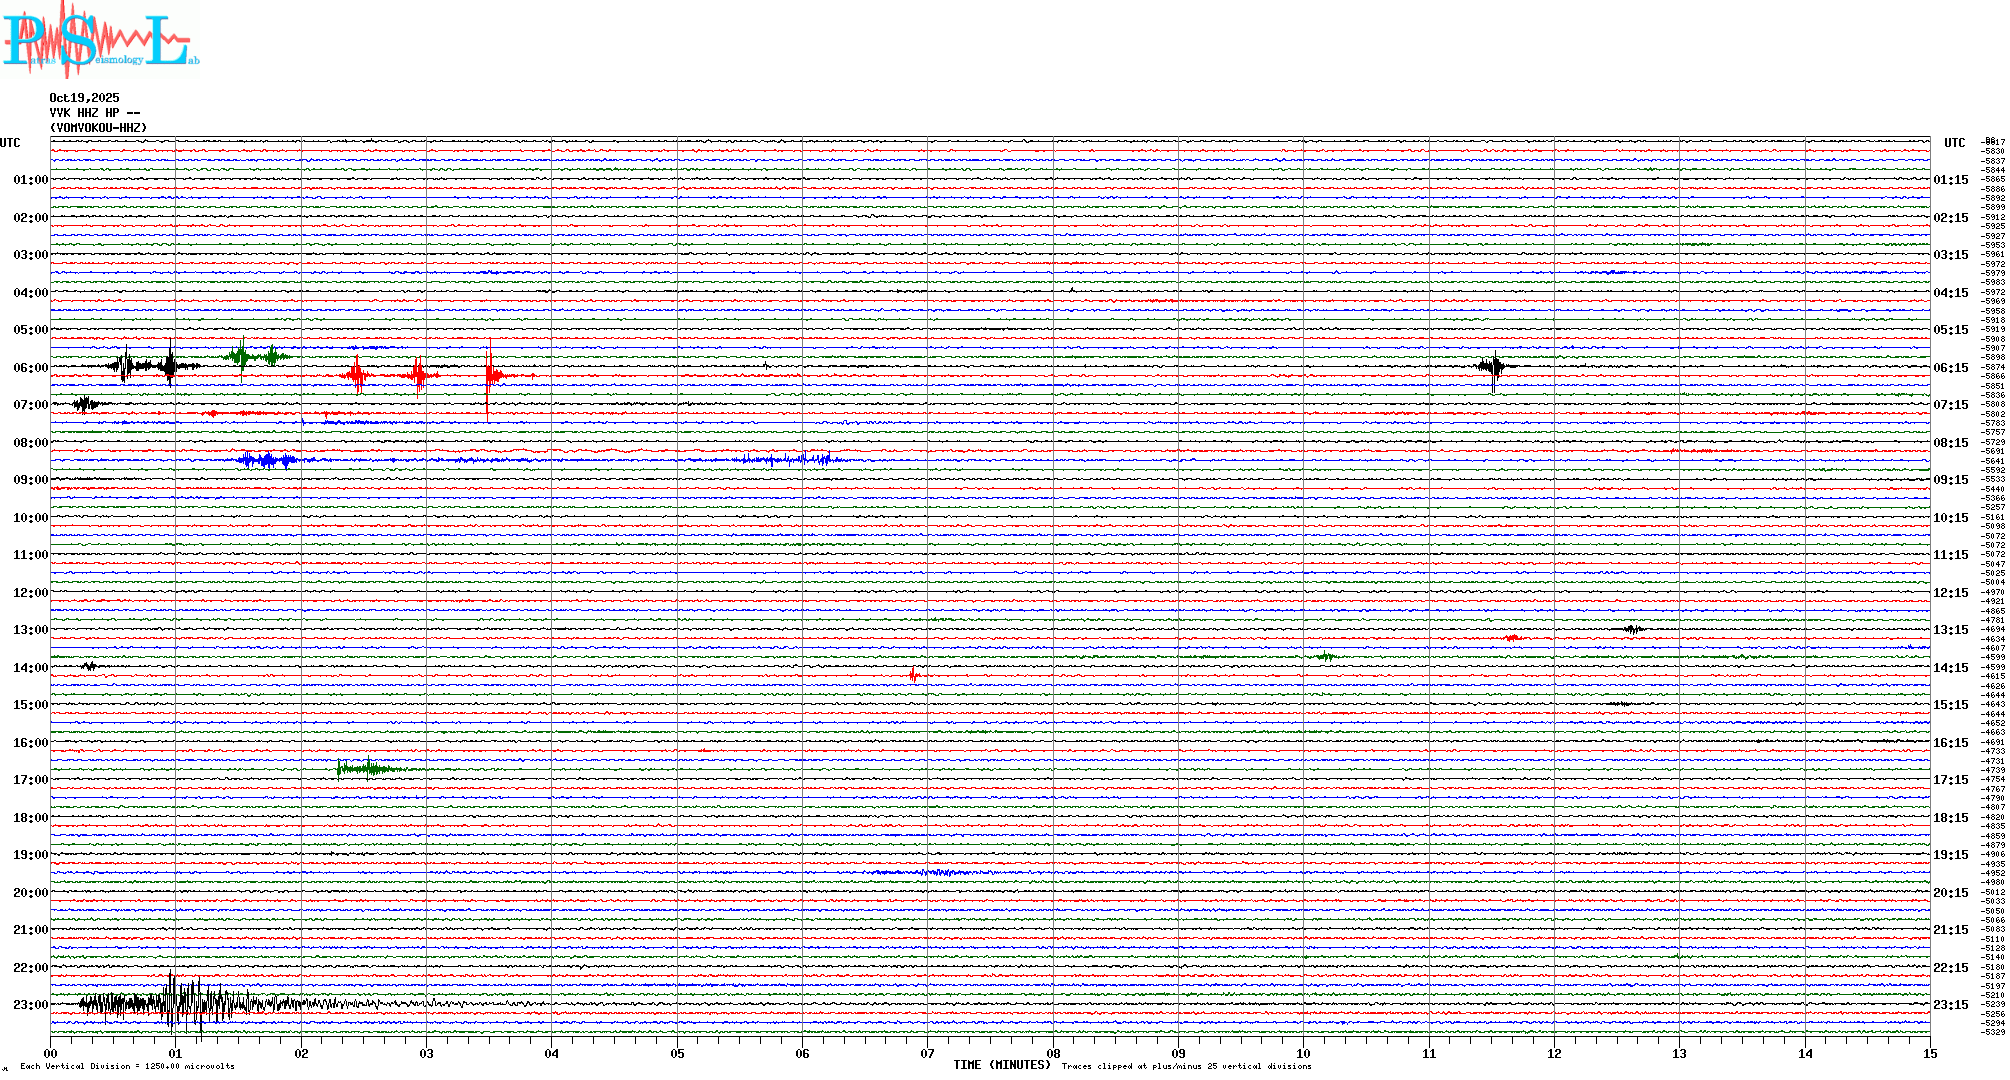The image size is (2010, 1080).
Task: Click the PSL Seismology Lab logo
Action: click(100, 40)
